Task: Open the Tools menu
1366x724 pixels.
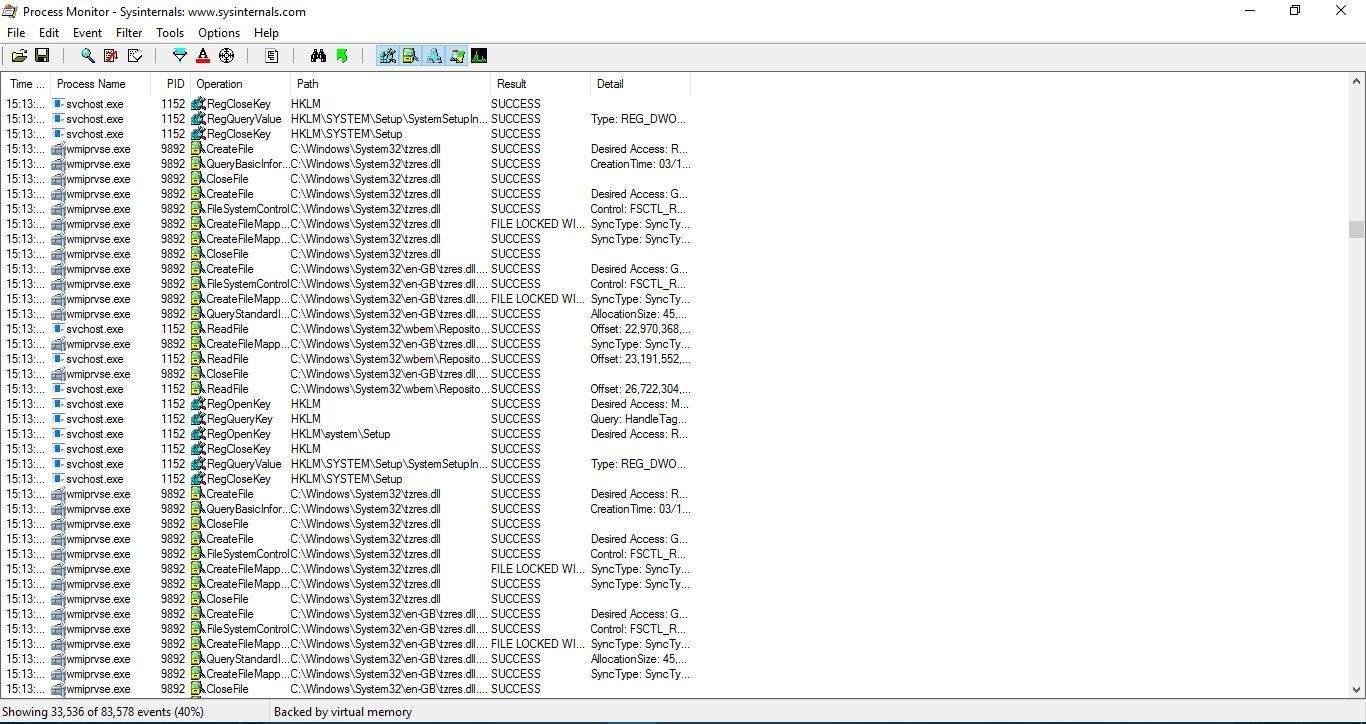Action: pyautogui.click(x=169, y=32)
